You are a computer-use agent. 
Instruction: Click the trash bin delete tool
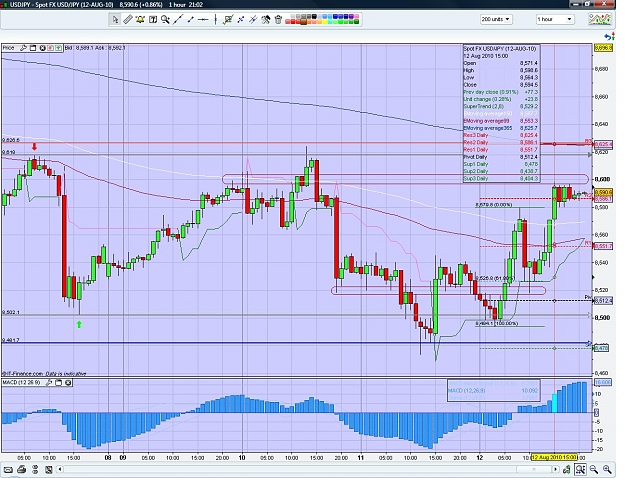(278, 19)
